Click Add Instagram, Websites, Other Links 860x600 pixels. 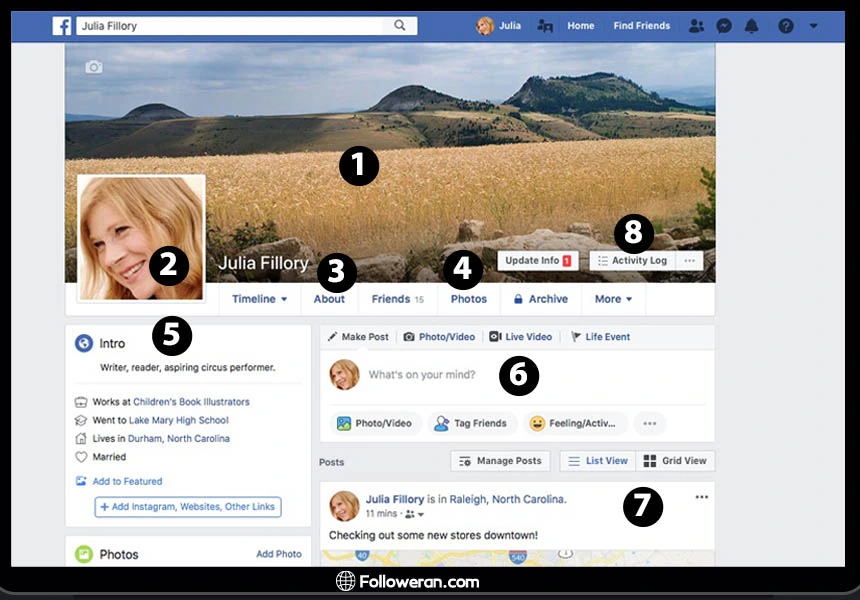click(188, 507)
